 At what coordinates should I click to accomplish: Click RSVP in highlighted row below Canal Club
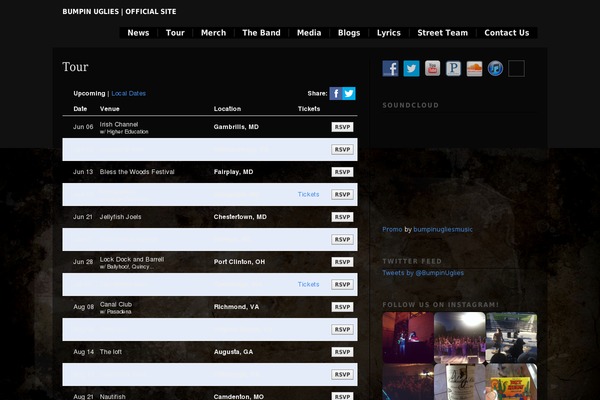342,329
